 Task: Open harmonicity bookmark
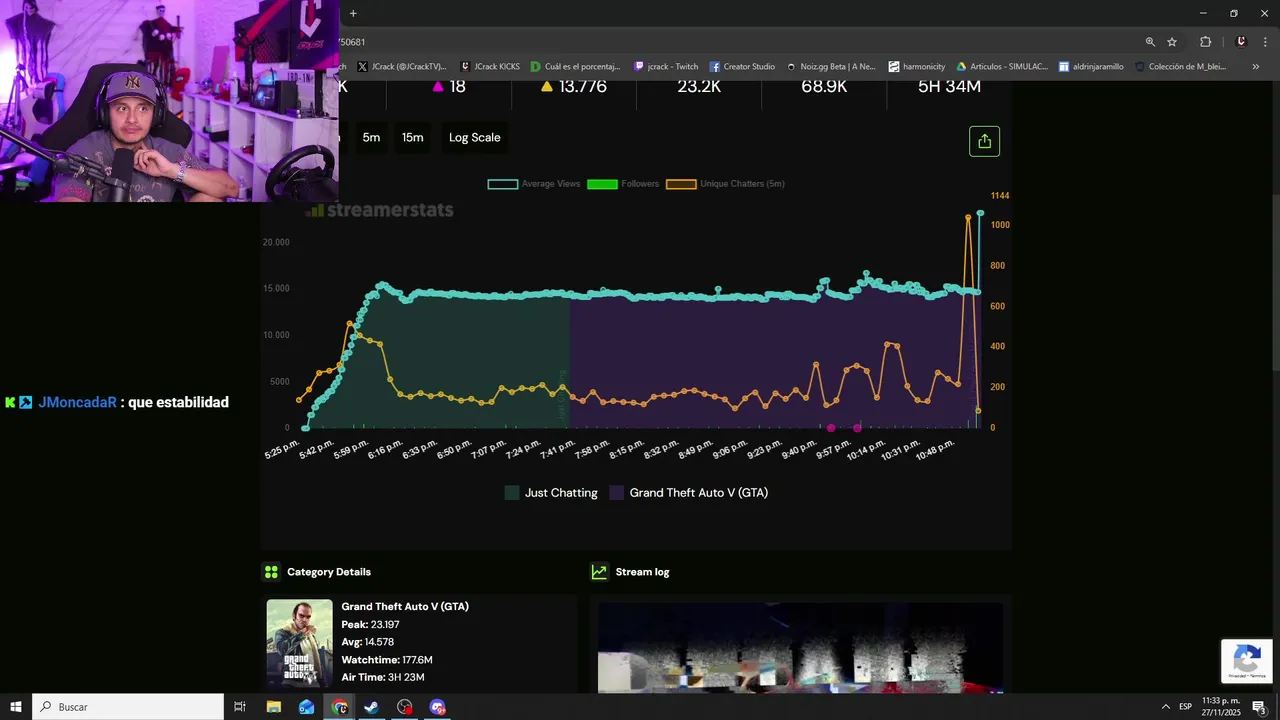[x=917, y=67]
